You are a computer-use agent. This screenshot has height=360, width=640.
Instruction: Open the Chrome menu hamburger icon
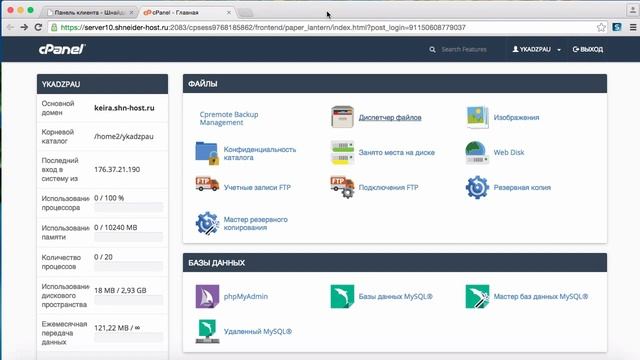(x=633, y=27)
